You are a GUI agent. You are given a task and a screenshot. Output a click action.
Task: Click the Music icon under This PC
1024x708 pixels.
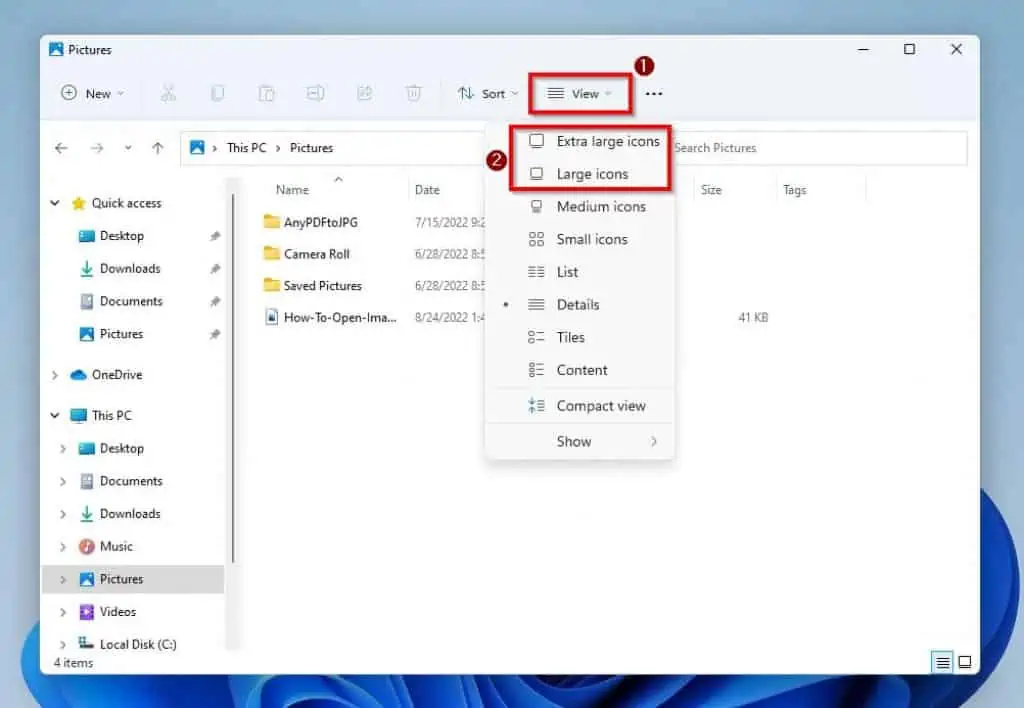coord(86,546)
